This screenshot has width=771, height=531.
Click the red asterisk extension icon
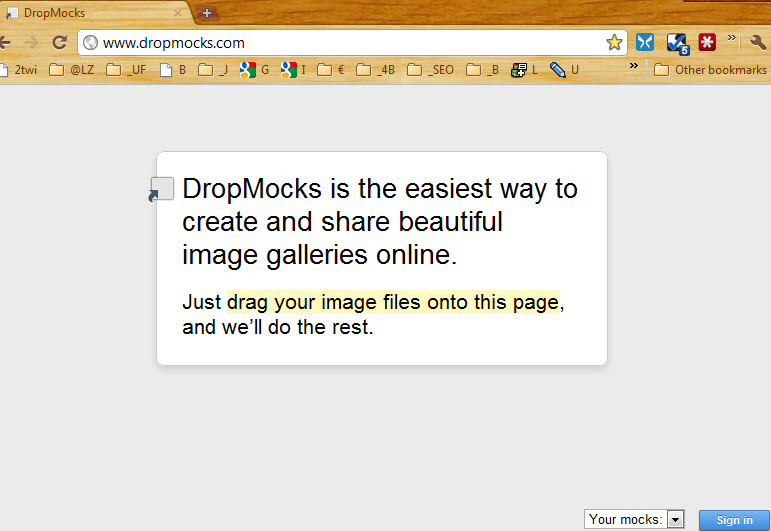(x=707, y=42)
